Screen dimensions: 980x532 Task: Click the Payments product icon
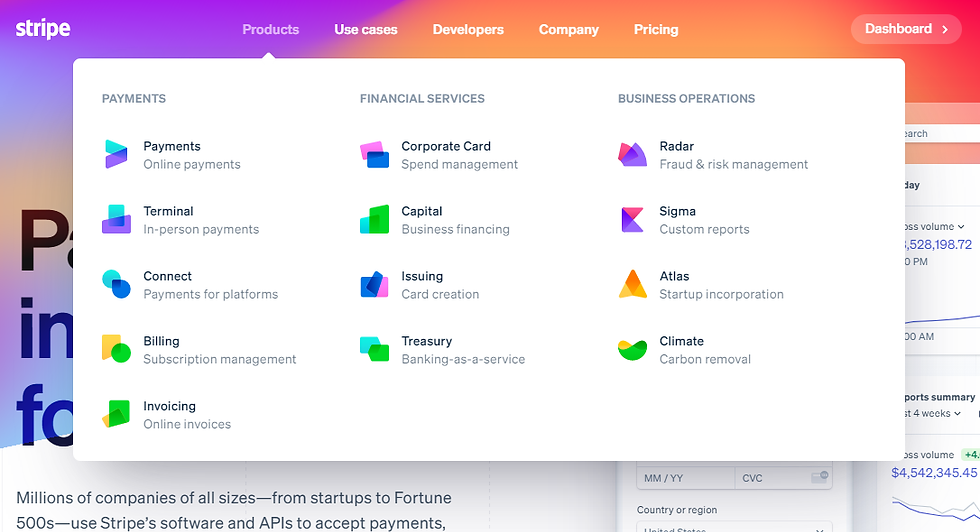click(x=116, y=154)
